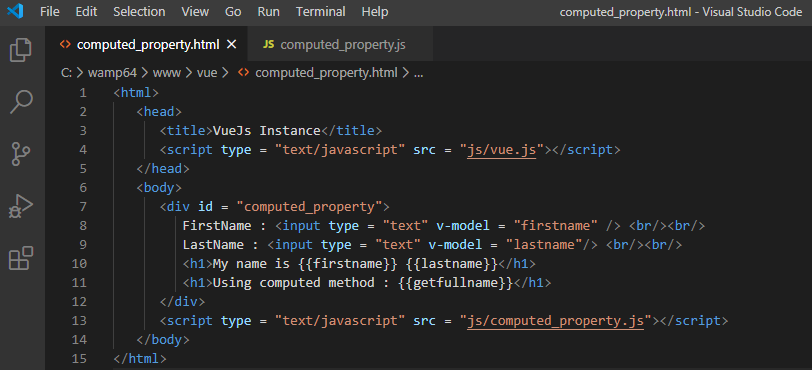Click the {{getfullname}} interpolation
The height and width of the screenshot is (370, 812).
pyautogui.click(x=455, y=283)
